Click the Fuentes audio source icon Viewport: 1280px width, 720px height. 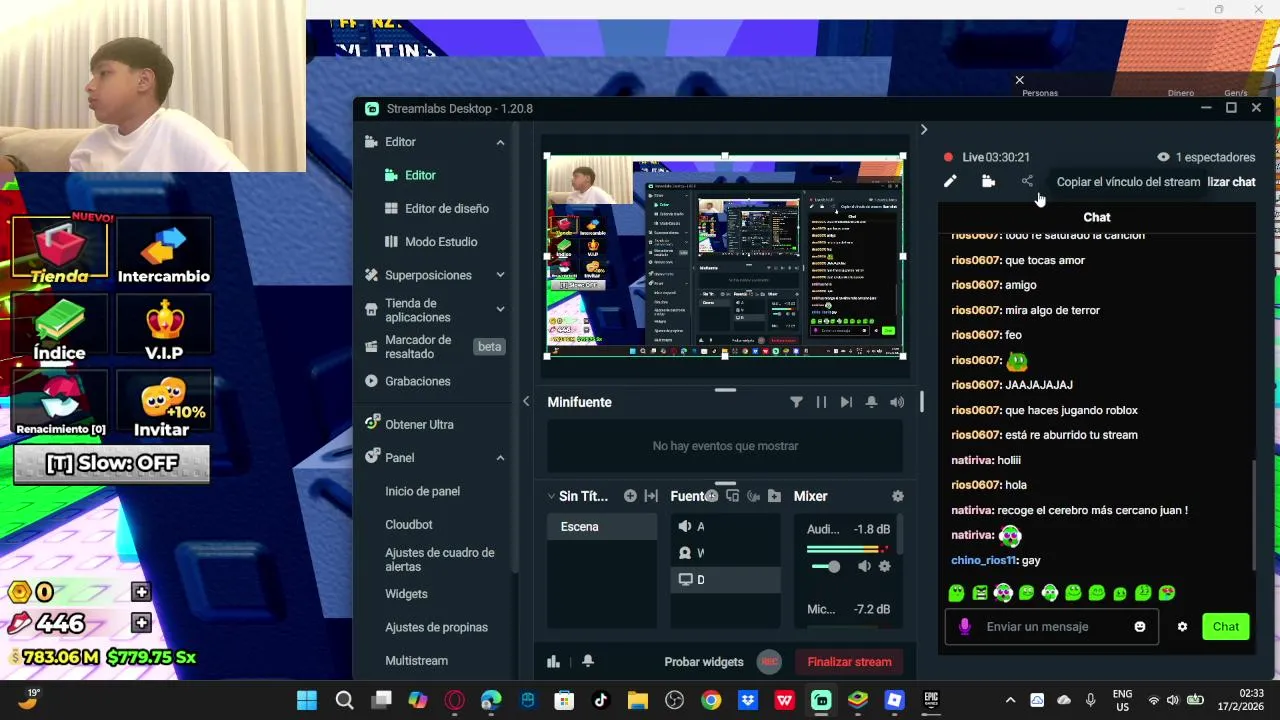[753, 496]
